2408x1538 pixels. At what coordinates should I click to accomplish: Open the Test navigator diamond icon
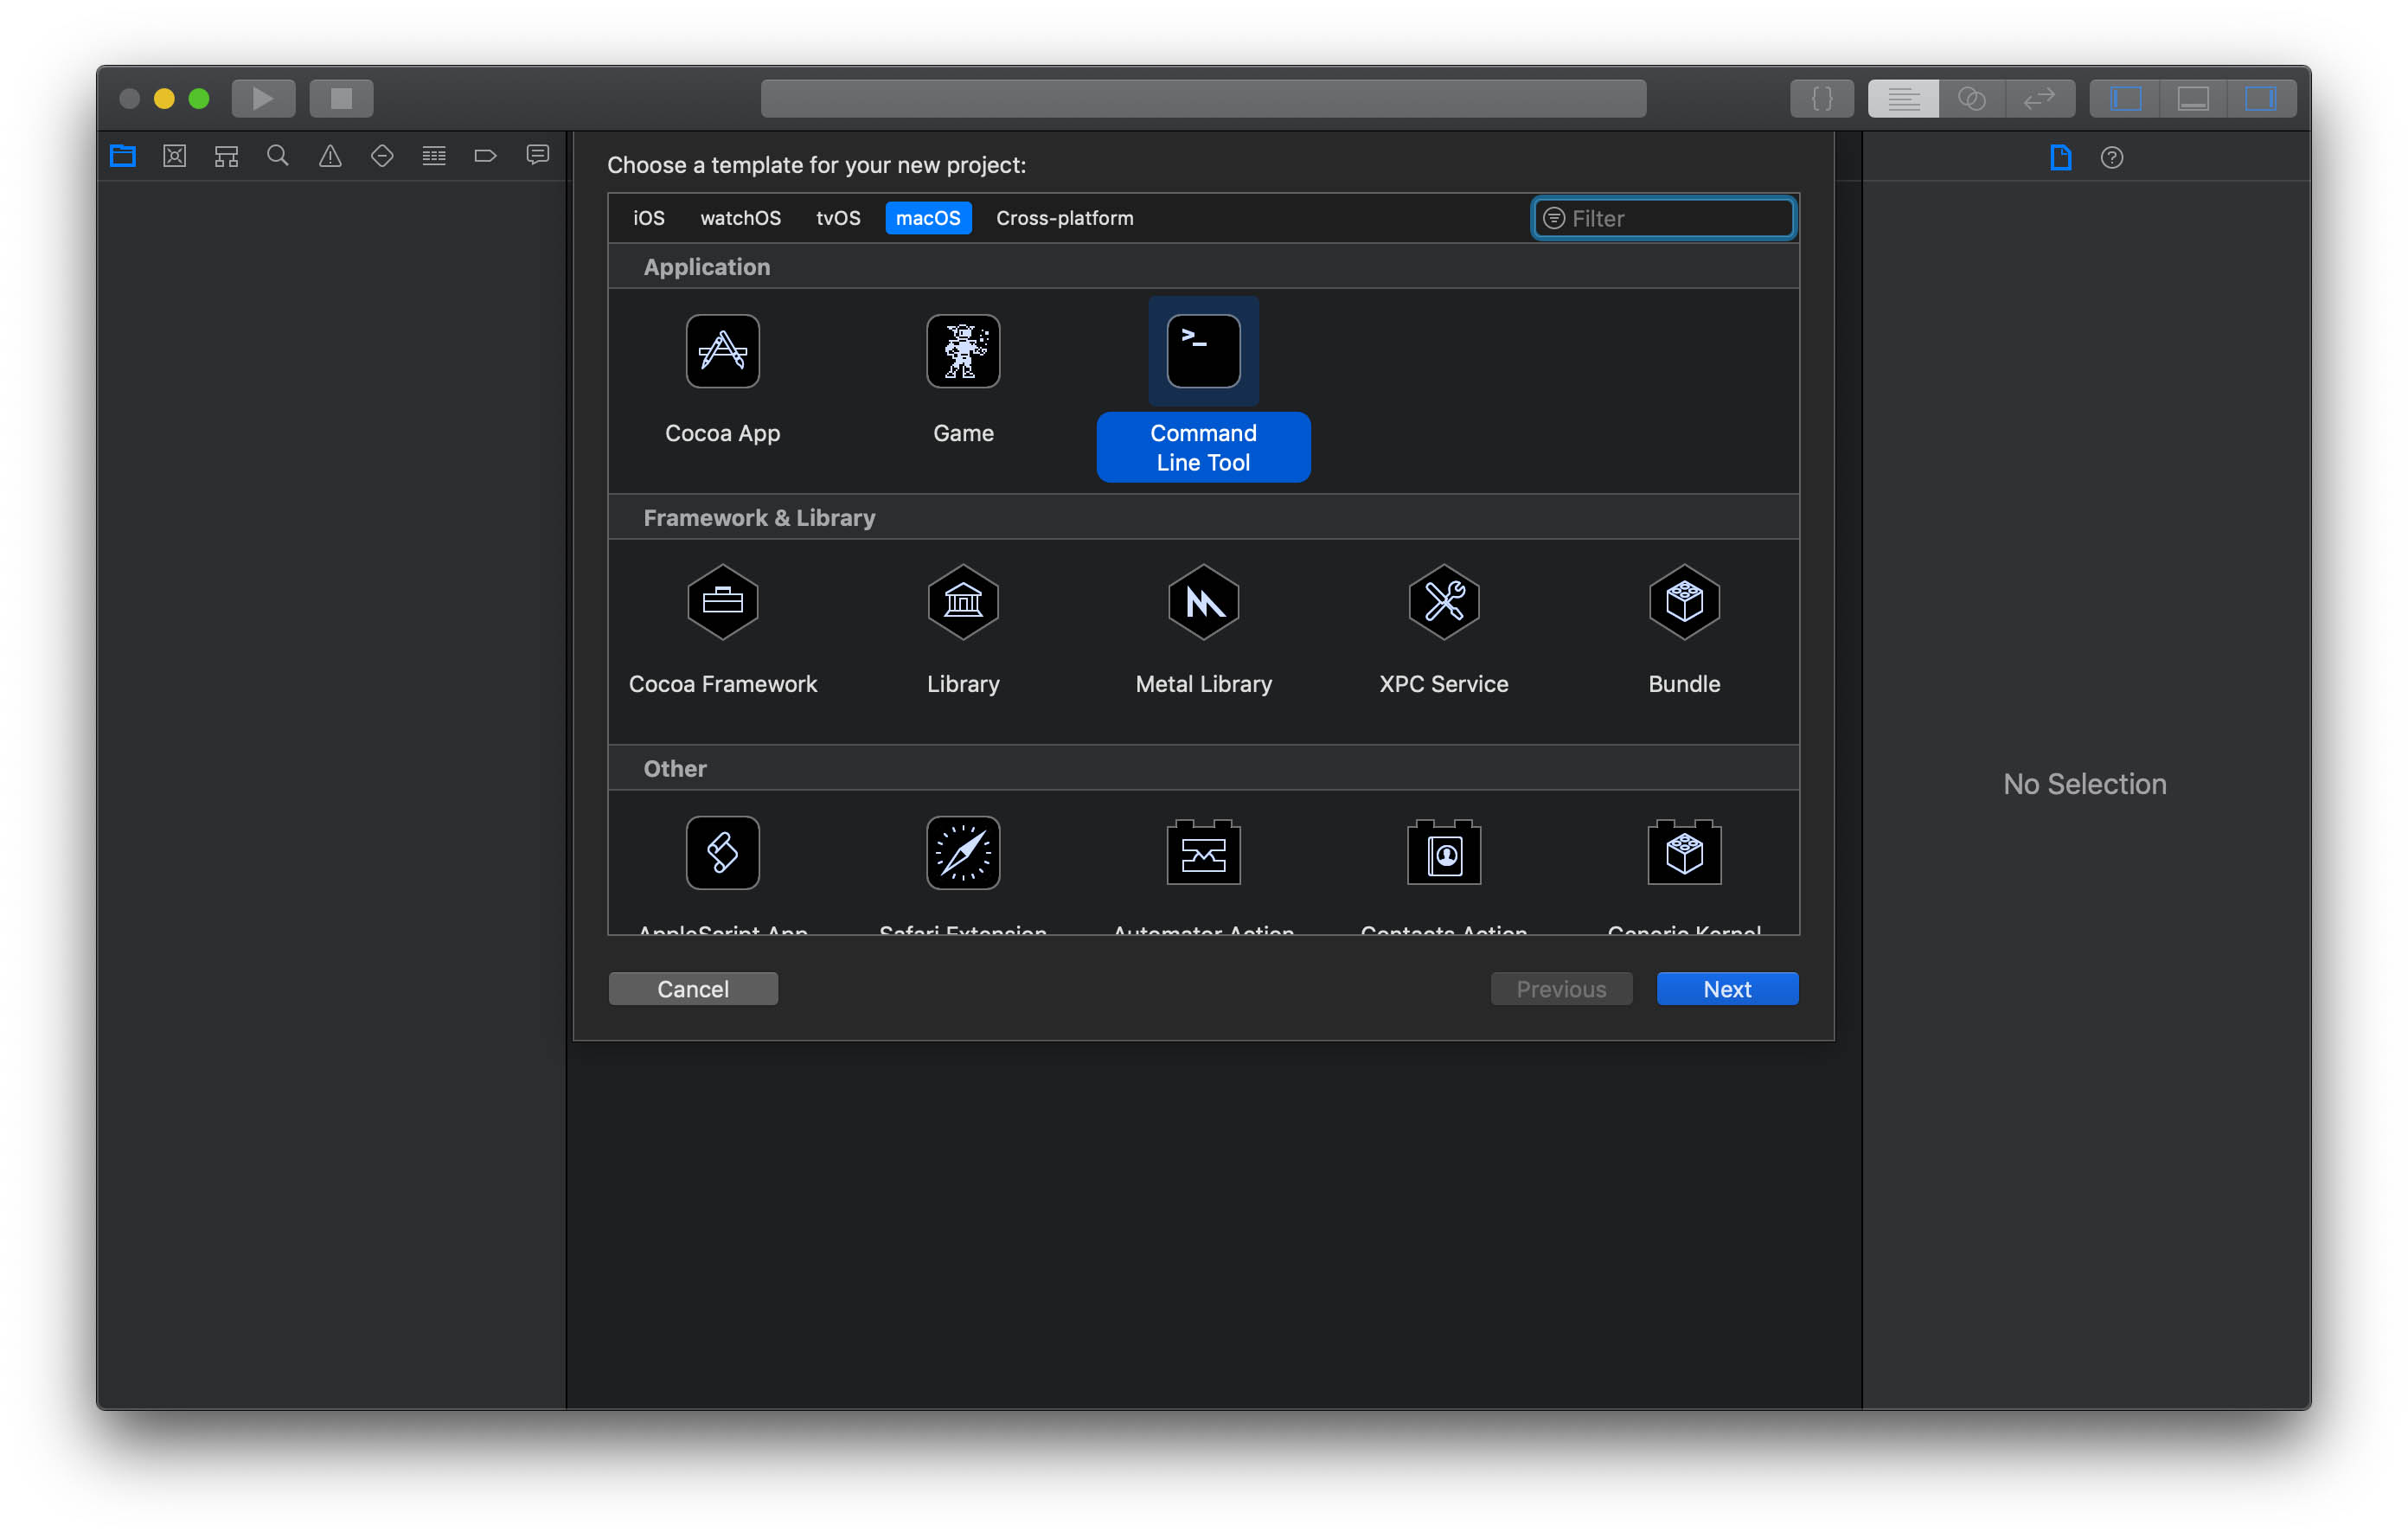tap(382, 156)
